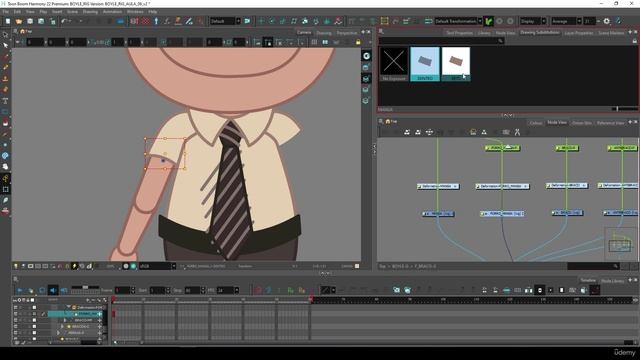Click the yellow bounding-box icon in the top toolbar
The width and height of the screenshot is (640, 360).
tap(384, 21)
